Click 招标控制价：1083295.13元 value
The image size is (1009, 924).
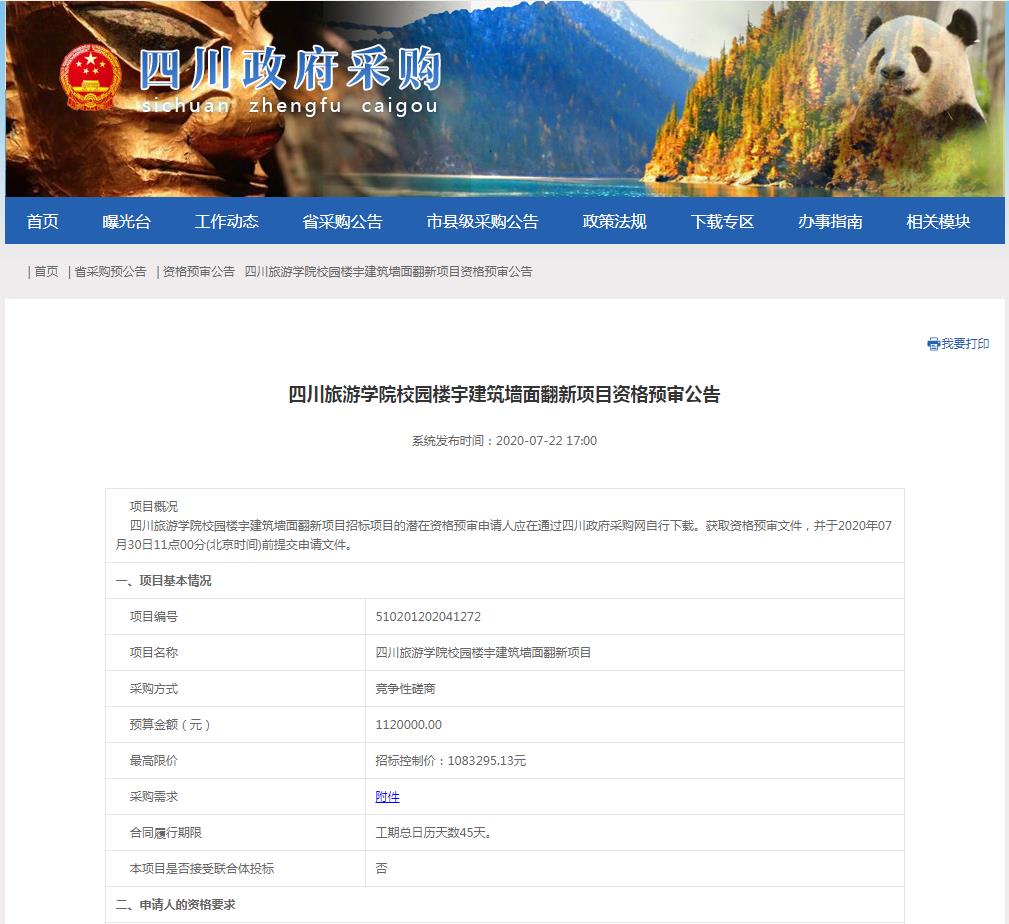tap(450, 761)
